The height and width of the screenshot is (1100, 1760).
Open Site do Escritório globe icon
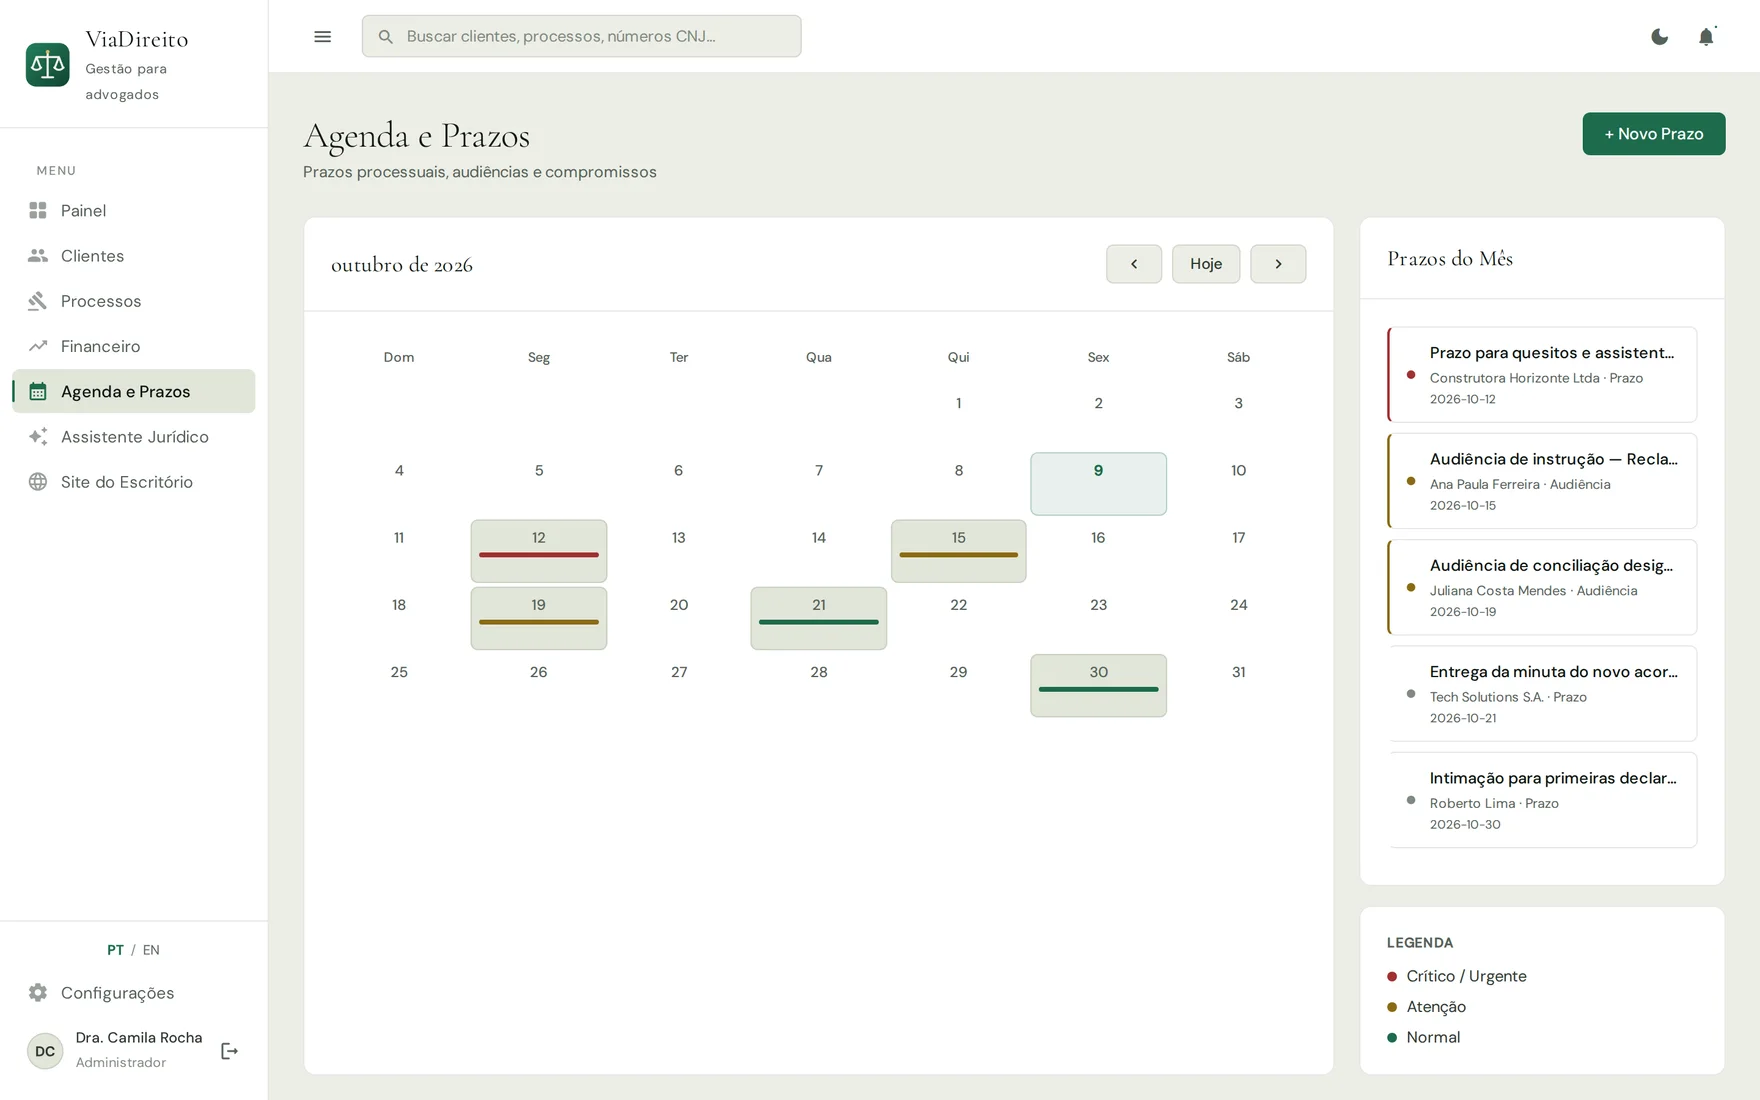[38, 482]
